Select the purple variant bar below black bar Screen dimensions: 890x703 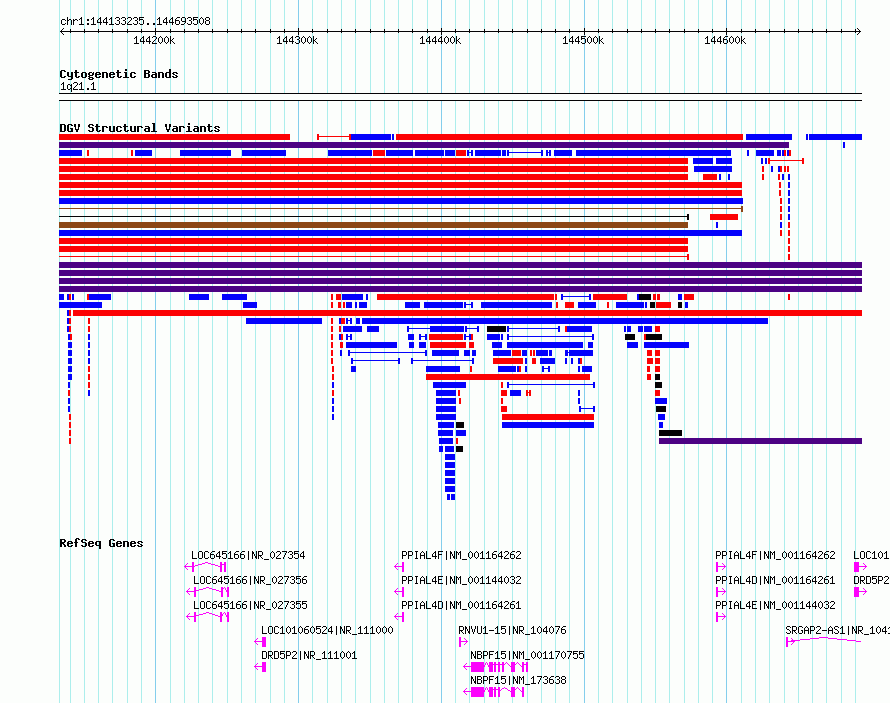761,441
